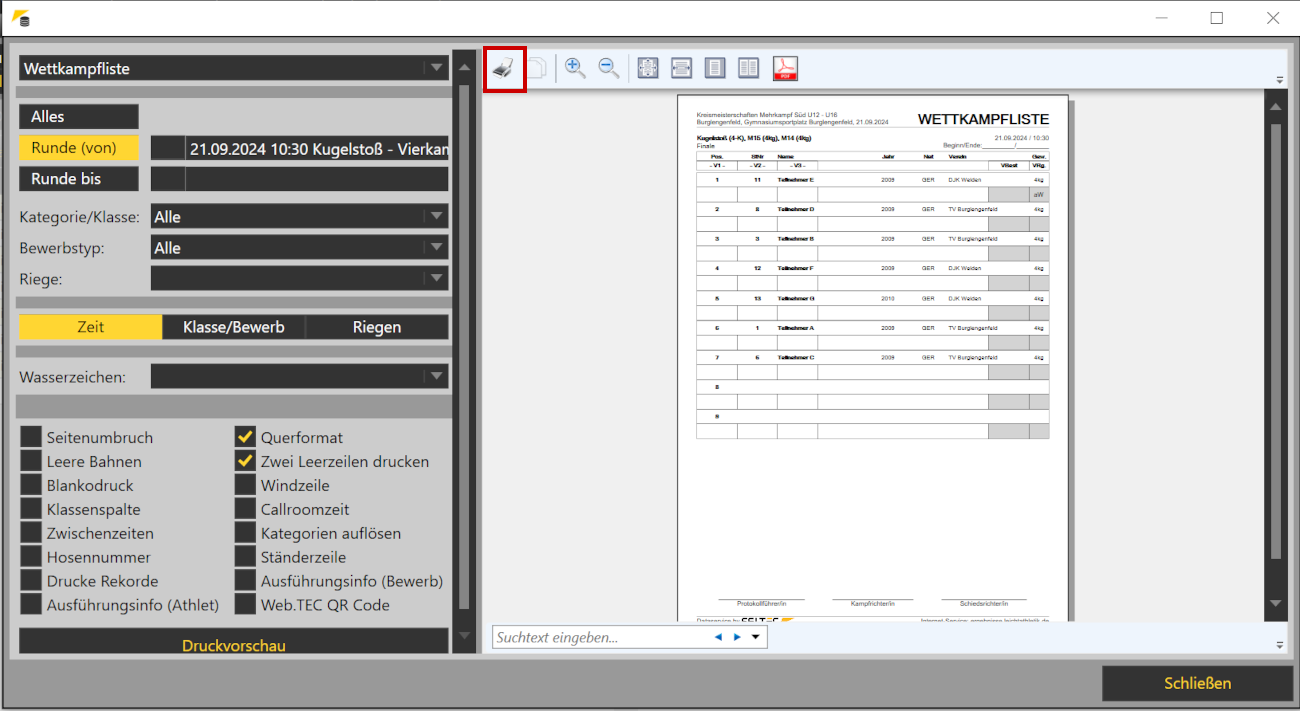The width and height of the screenshot is (1300, 711).
Task: Switch to two-page view
Action: coord(748,68)
